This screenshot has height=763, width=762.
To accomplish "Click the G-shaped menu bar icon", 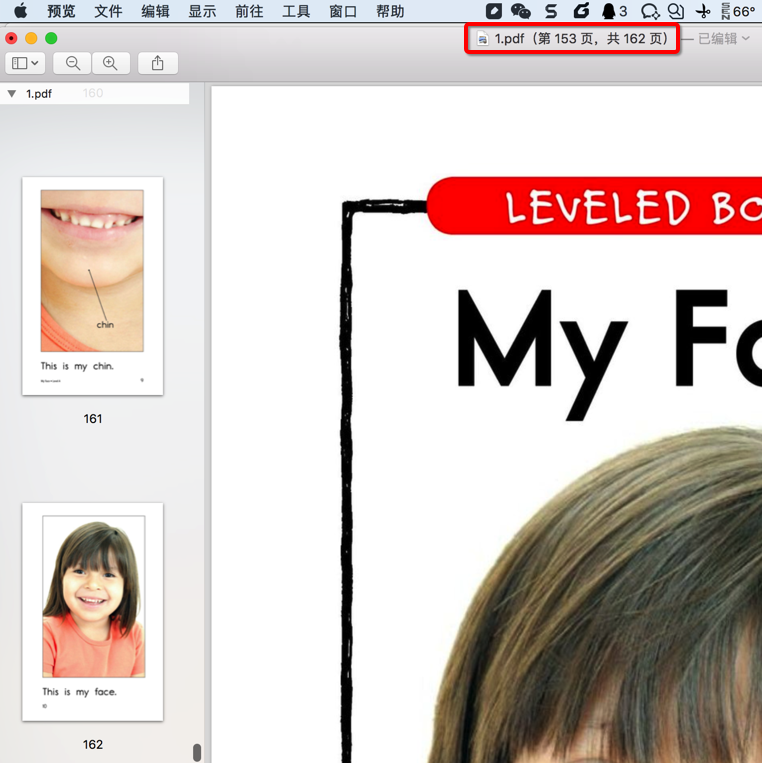I will pyautogui.click(x=581, y=11).
